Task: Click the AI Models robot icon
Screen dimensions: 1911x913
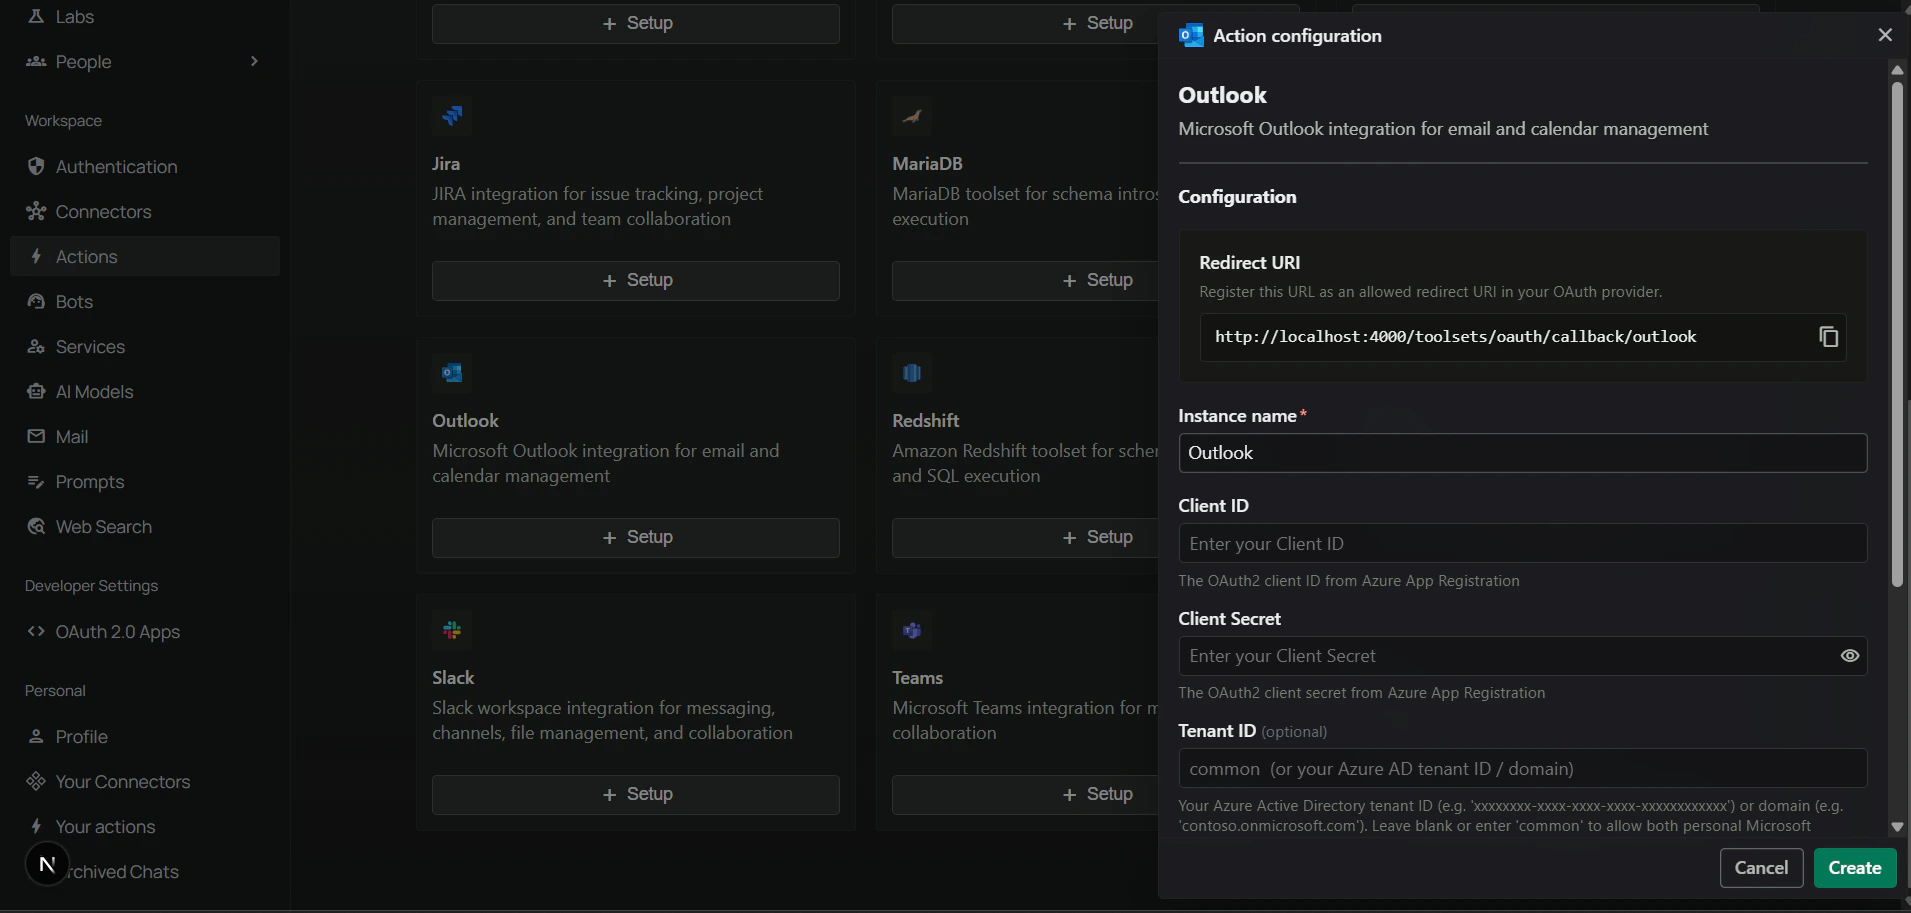Action: [36, 391]
